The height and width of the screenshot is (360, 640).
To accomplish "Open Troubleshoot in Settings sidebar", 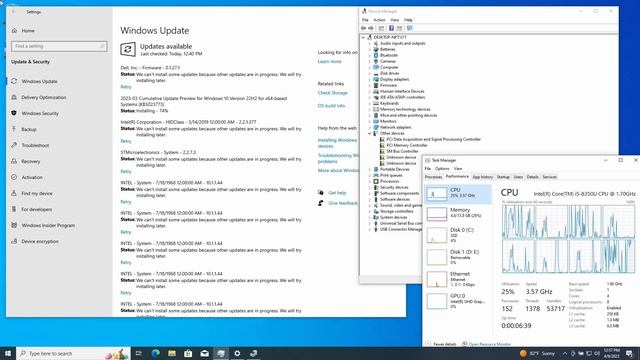I will click(35, 145).
